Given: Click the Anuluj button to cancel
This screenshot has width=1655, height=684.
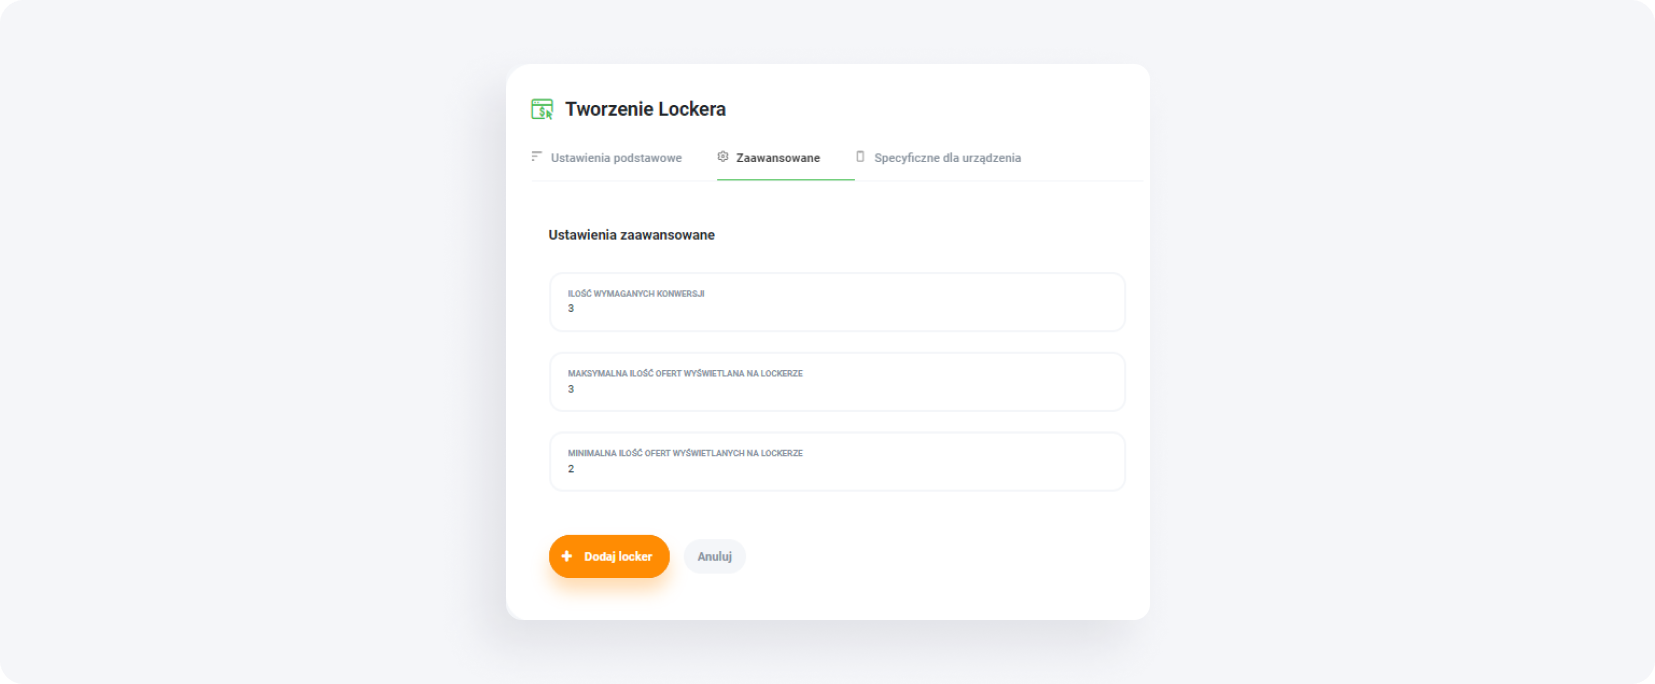Looking at the screenshot, I should tap(714, 556).
